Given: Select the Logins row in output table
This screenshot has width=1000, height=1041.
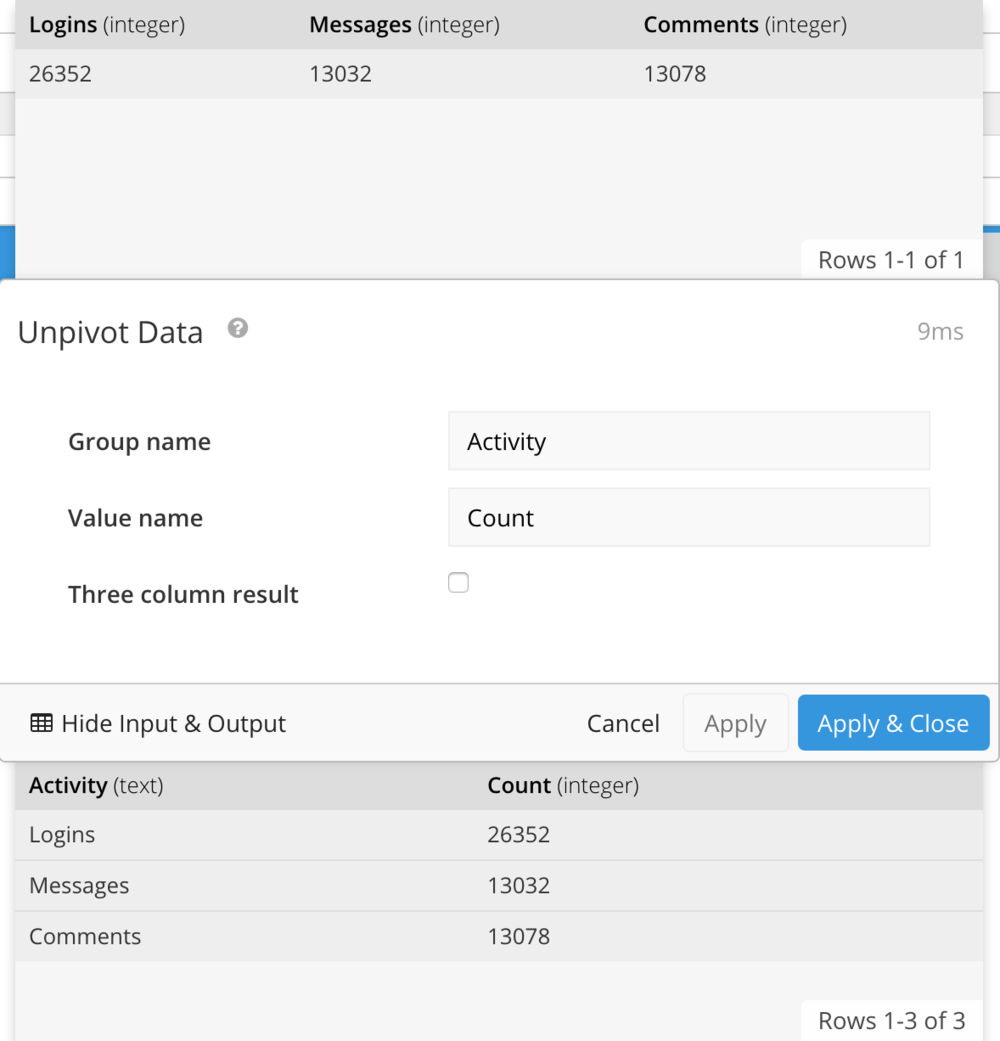Looking at the screenshot, I should click(499, 835).
